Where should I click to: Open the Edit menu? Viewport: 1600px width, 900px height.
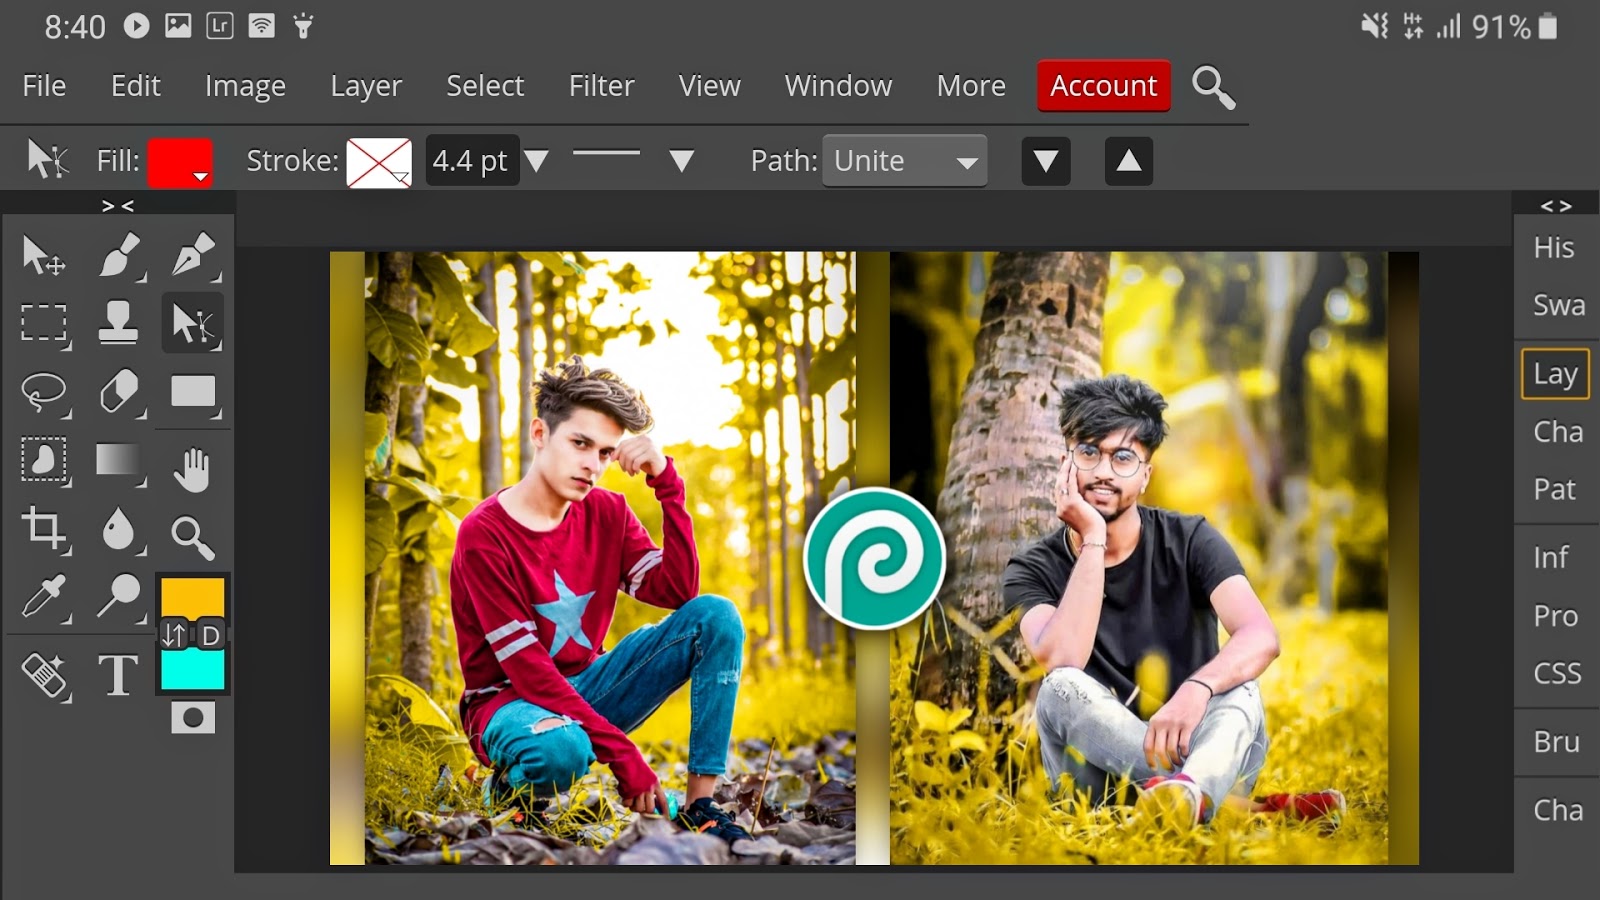136,86
